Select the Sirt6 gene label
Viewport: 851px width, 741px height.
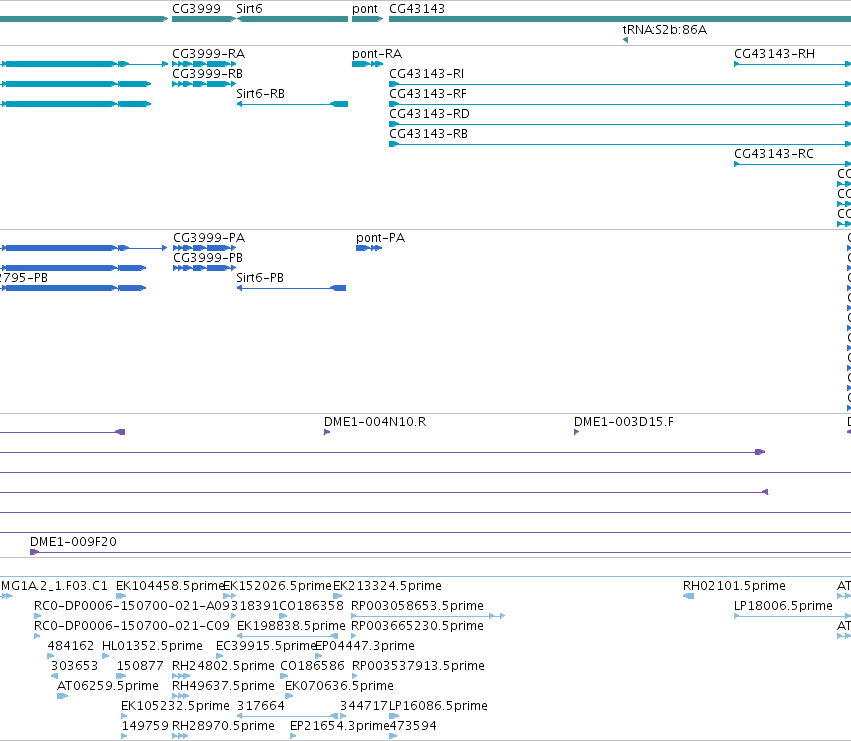click(x=249, y=9)
